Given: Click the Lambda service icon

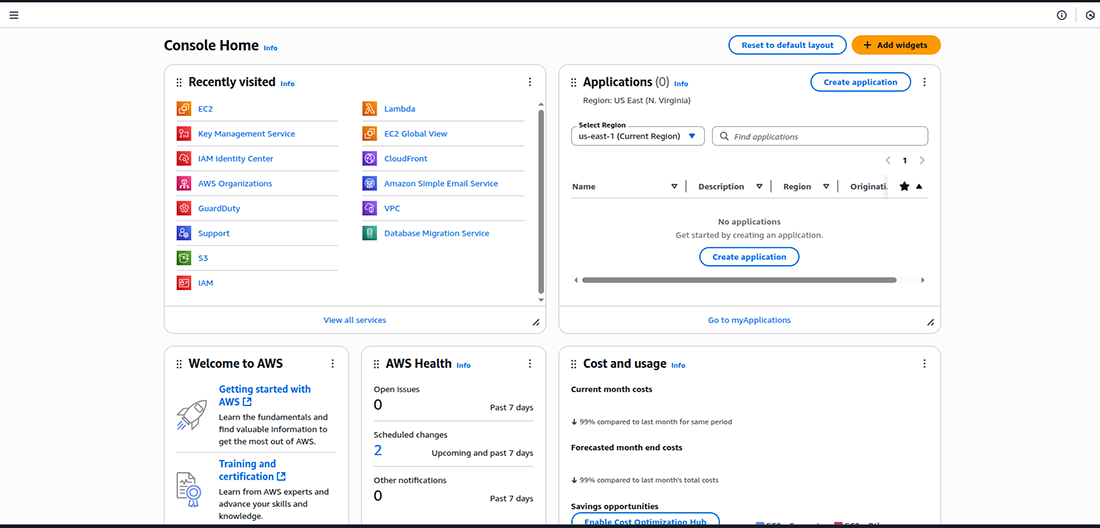Looking at the screenshot, I should click(370, 109).
